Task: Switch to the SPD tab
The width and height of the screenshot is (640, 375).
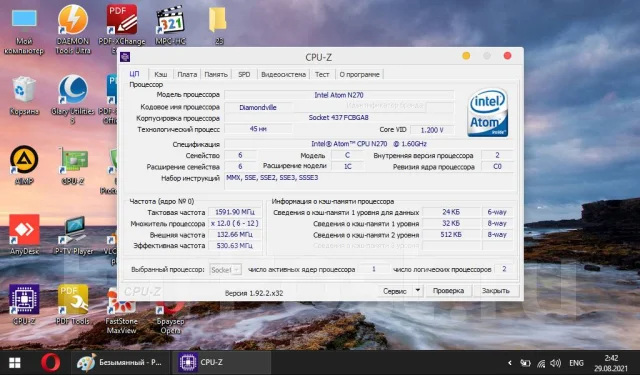Action: (244, 74)
